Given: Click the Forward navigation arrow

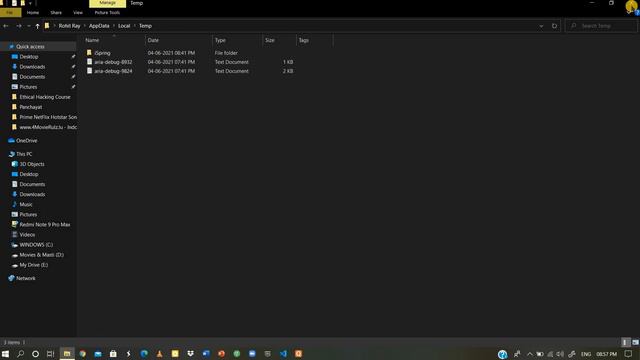Looking at the screenshot, I should pos(18,26).
